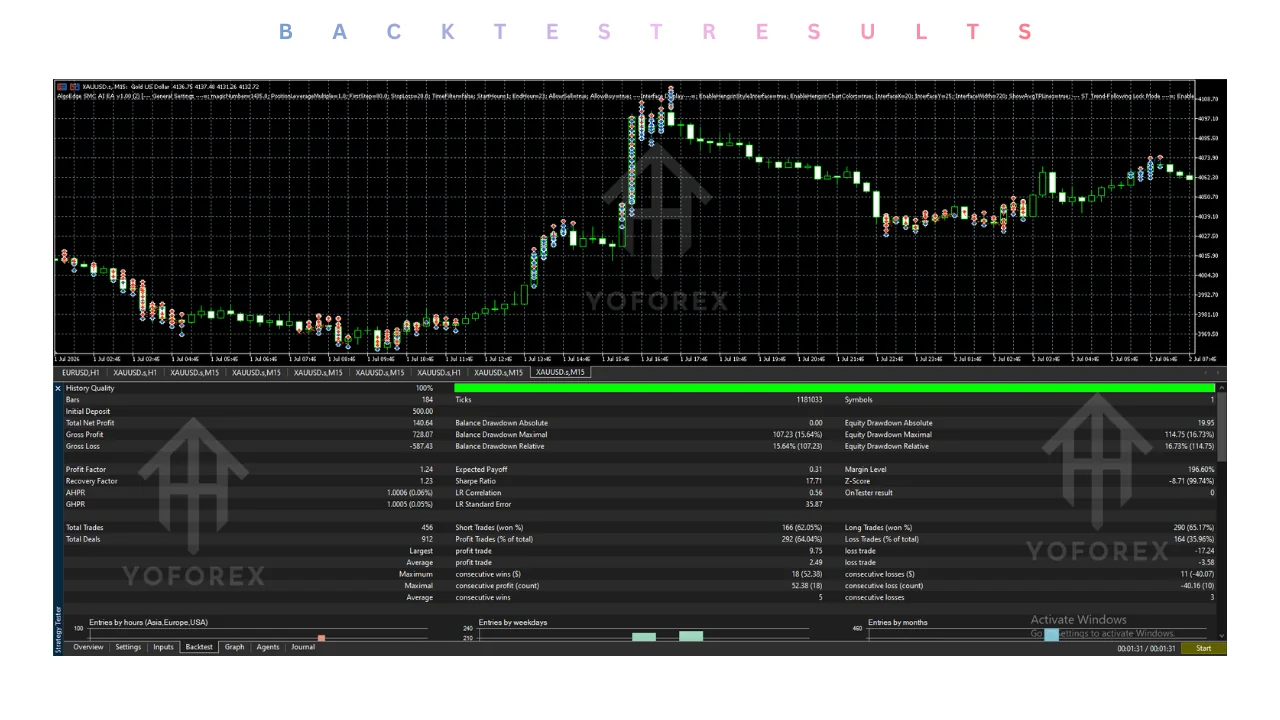Click the Entries by months chart label
This screenshot has width=1280, height=720.
897,622
